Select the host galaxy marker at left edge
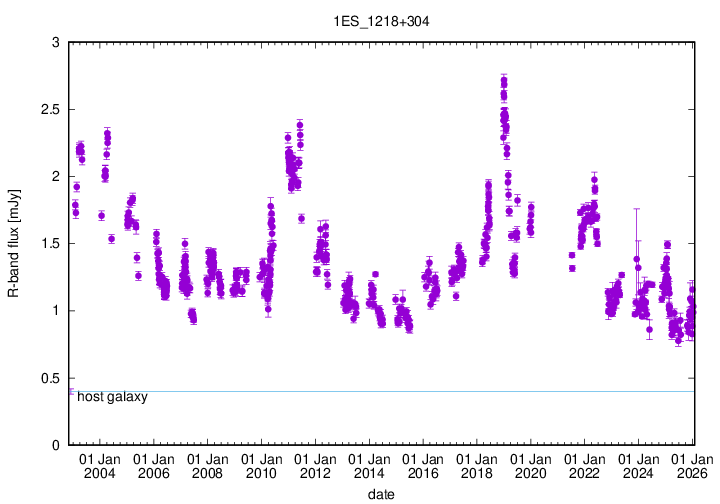720x504 pixels. [x=70, y=392]
